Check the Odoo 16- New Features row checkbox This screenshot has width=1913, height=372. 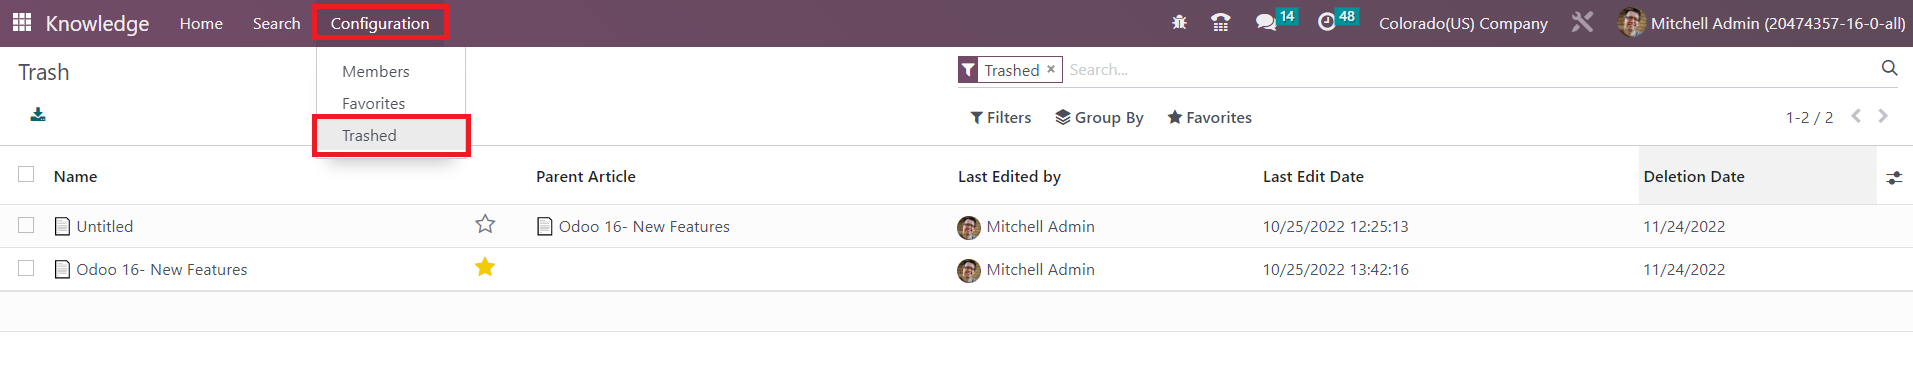click(x=26, y=268)
